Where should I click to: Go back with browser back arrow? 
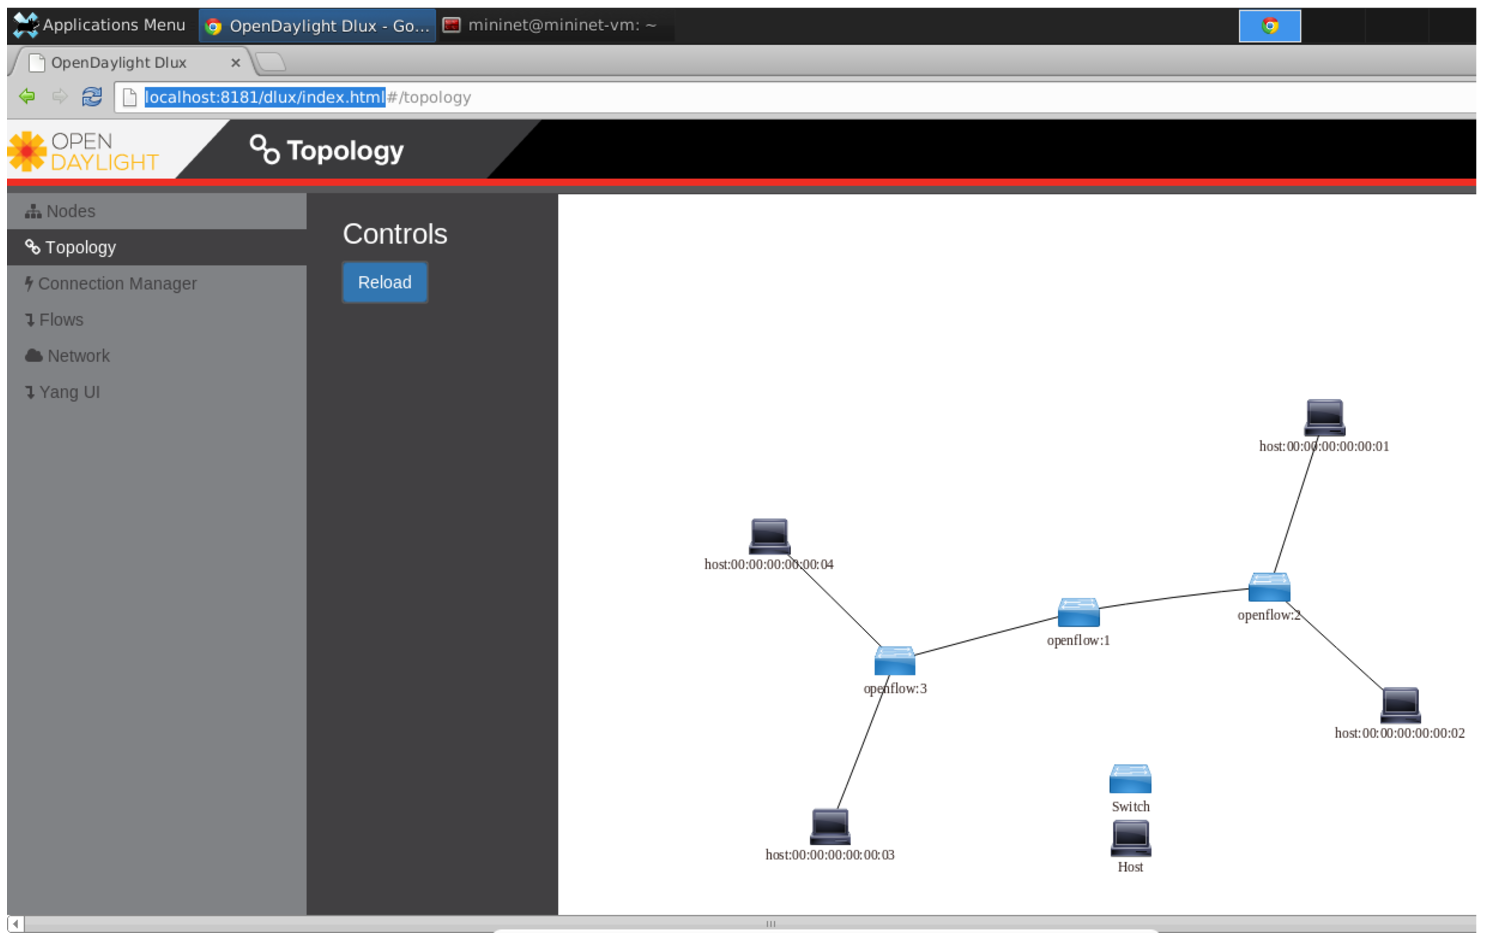[27, 97]
